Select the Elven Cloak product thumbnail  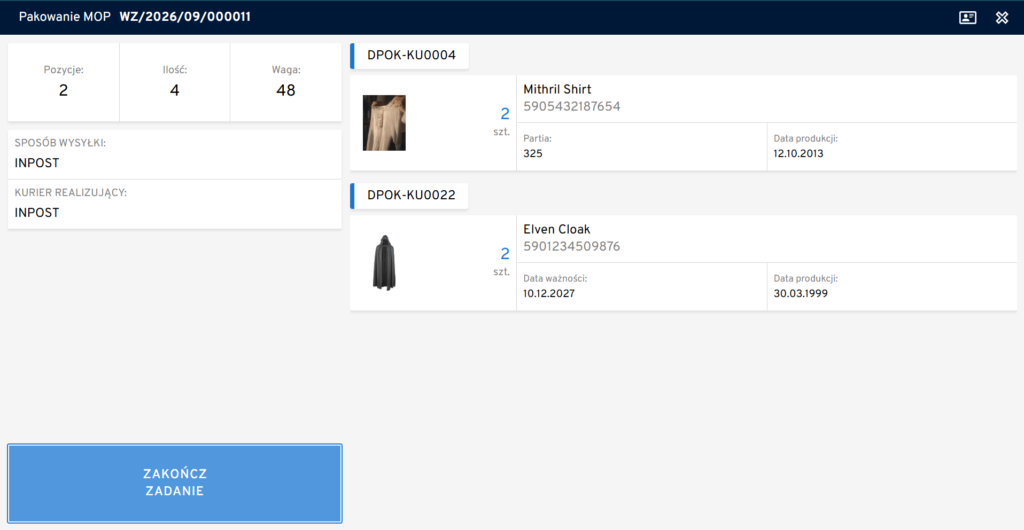click(x=385, y=262)
